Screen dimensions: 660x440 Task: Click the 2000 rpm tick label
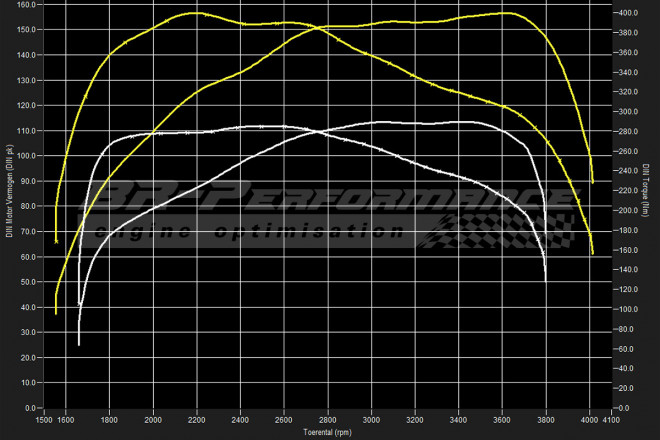pyautogui.click(x=154, y=420)
